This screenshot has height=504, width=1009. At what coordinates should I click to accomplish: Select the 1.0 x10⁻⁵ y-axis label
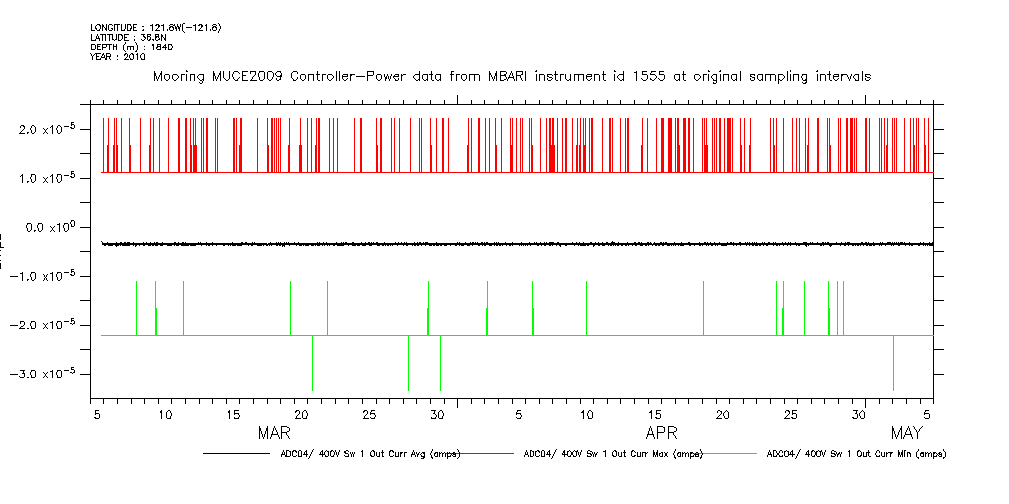55,178
